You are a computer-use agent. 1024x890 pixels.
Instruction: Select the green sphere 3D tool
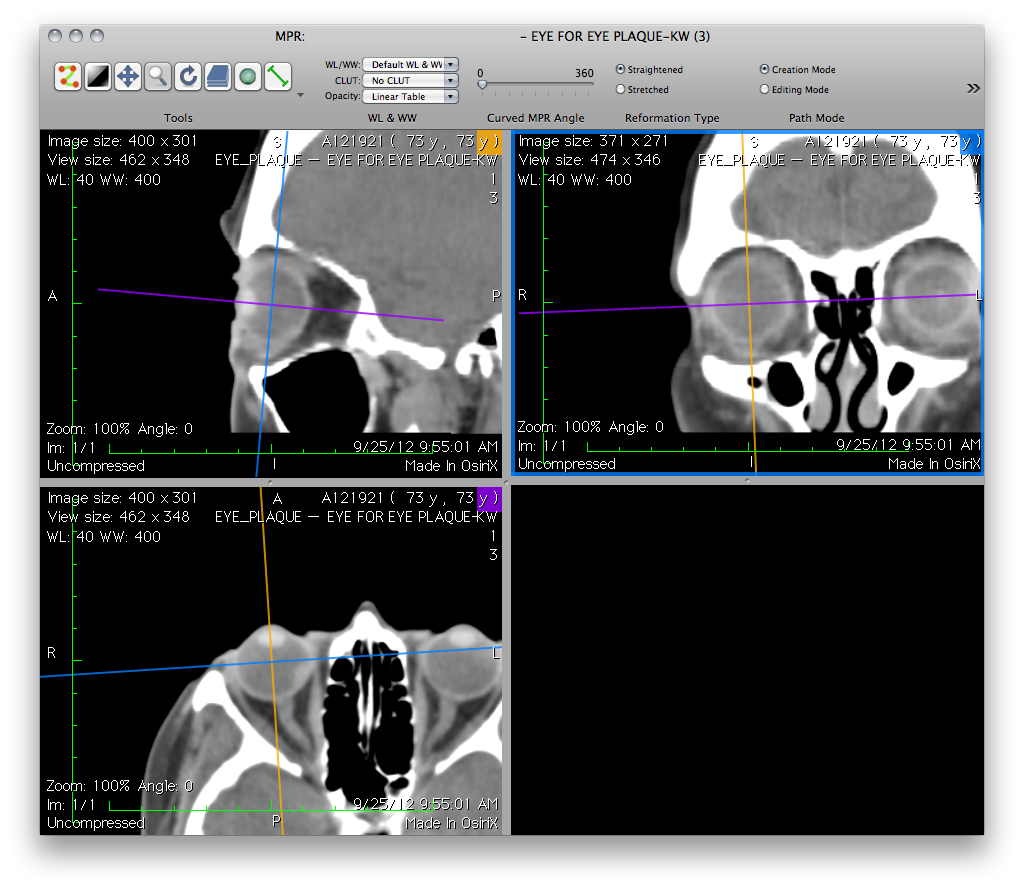pyautogui.click(x=247, y=76)
